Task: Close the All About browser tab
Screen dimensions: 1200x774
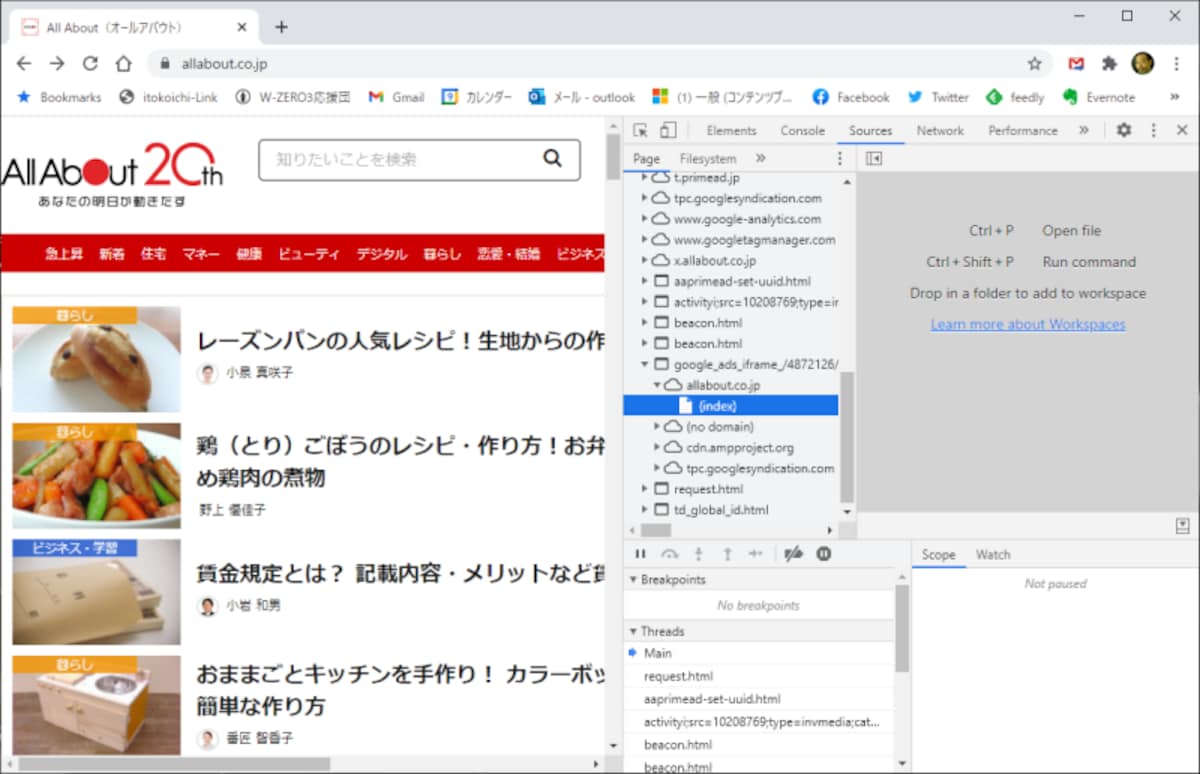Action: tap(241, 27)
